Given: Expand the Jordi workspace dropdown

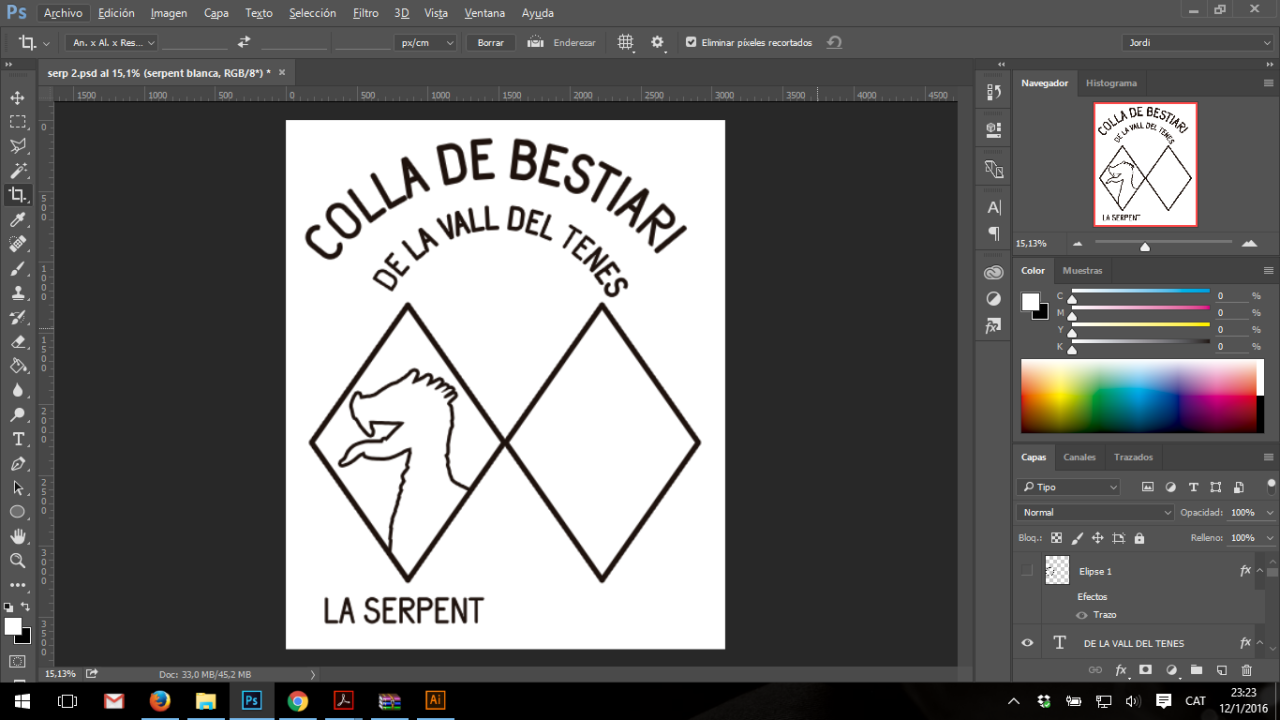Looking at the screenshot, I should click(x=1197, y=43).
